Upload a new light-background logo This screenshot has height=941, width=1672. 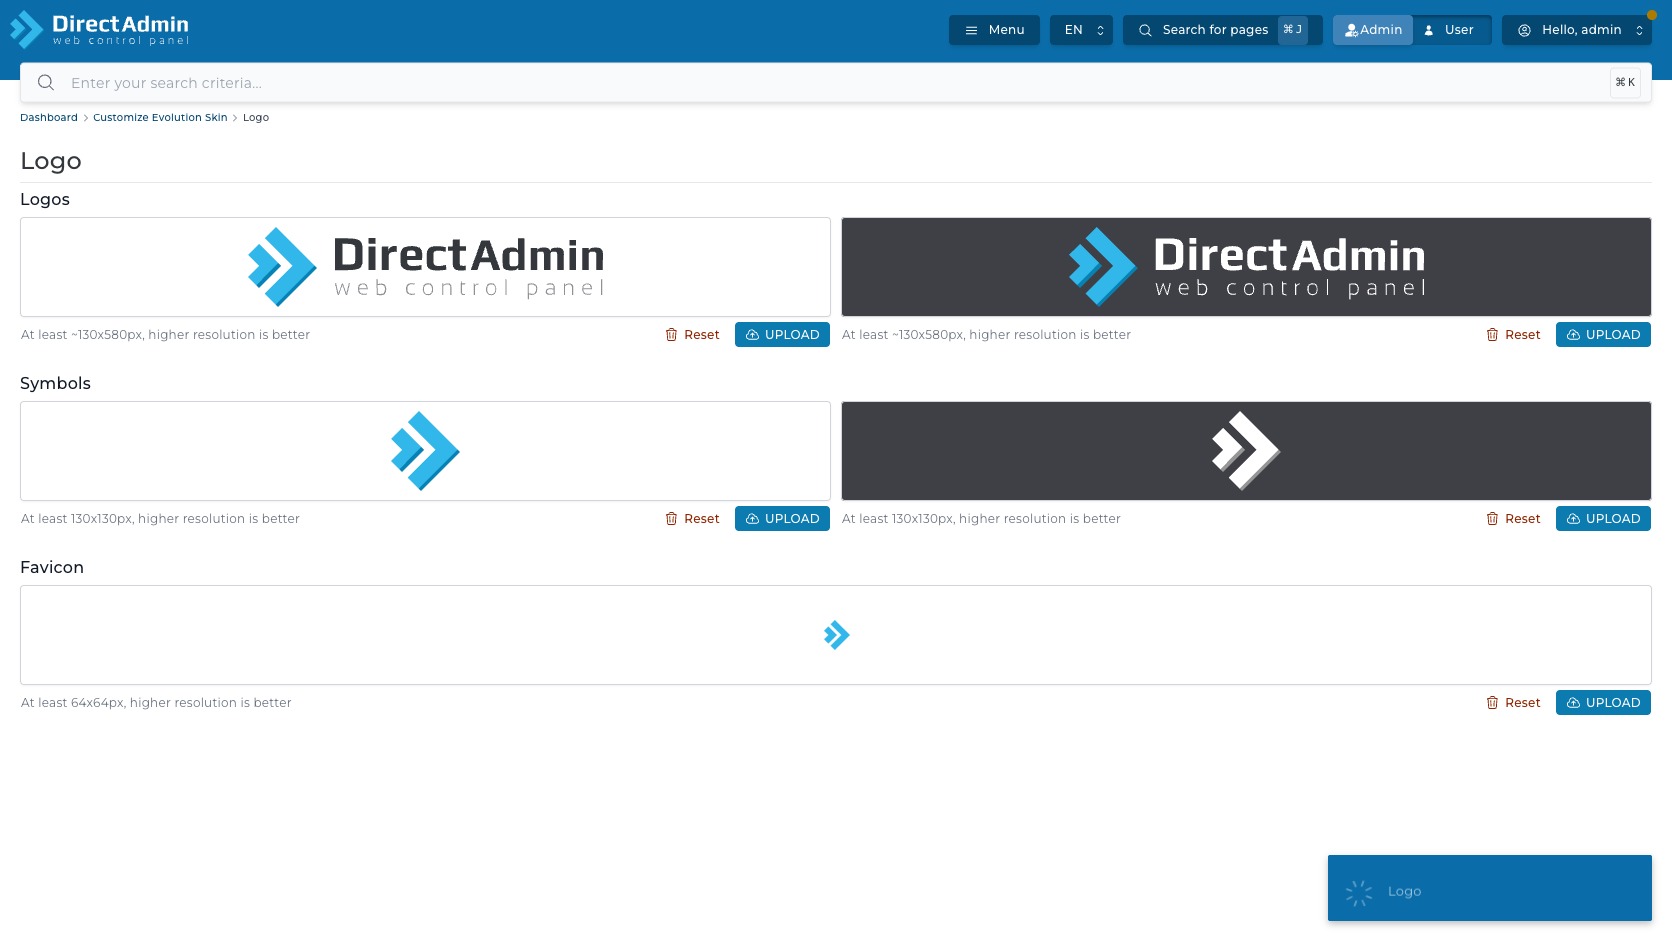click(782, 335)
